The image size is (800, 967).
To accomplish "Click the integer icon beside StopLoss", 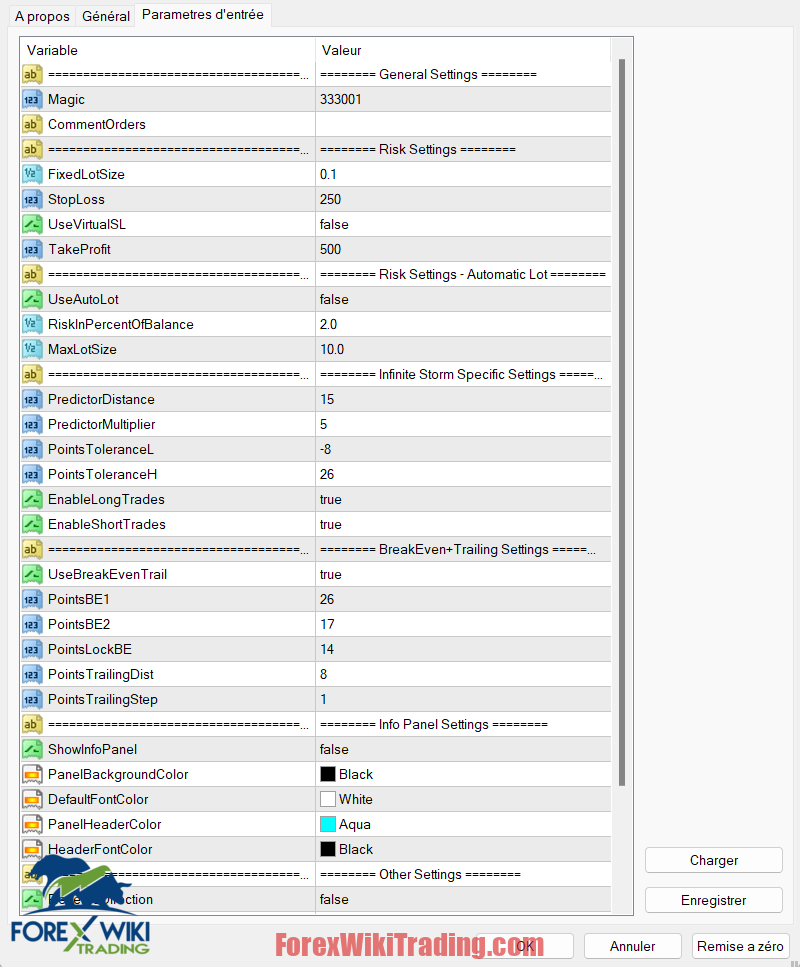I will pyautogui.click(x=32, y=199).
